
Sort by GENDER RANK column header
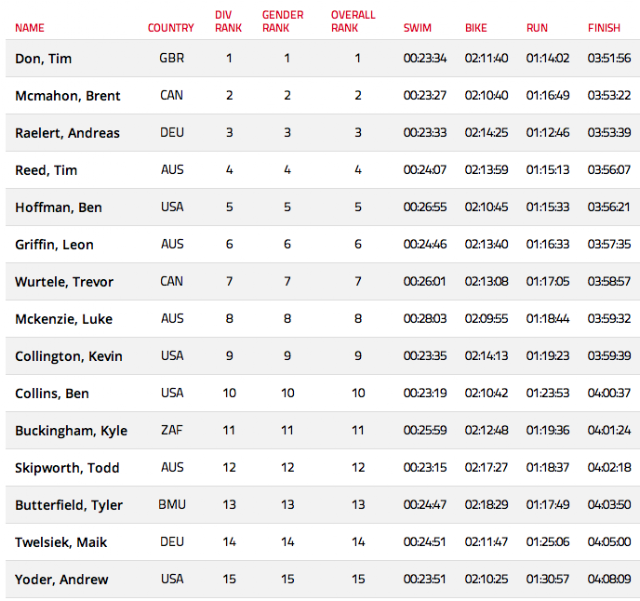283,22
